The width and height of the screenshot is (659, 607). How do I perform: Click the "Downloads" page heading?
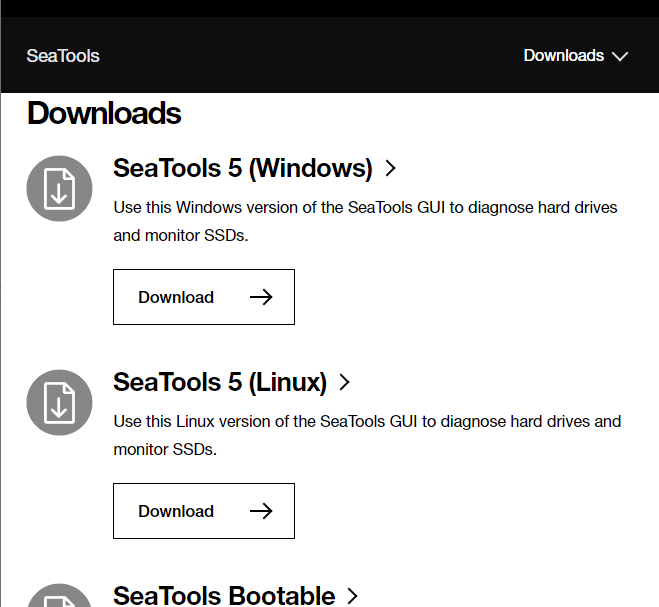[x=104, y=113]
